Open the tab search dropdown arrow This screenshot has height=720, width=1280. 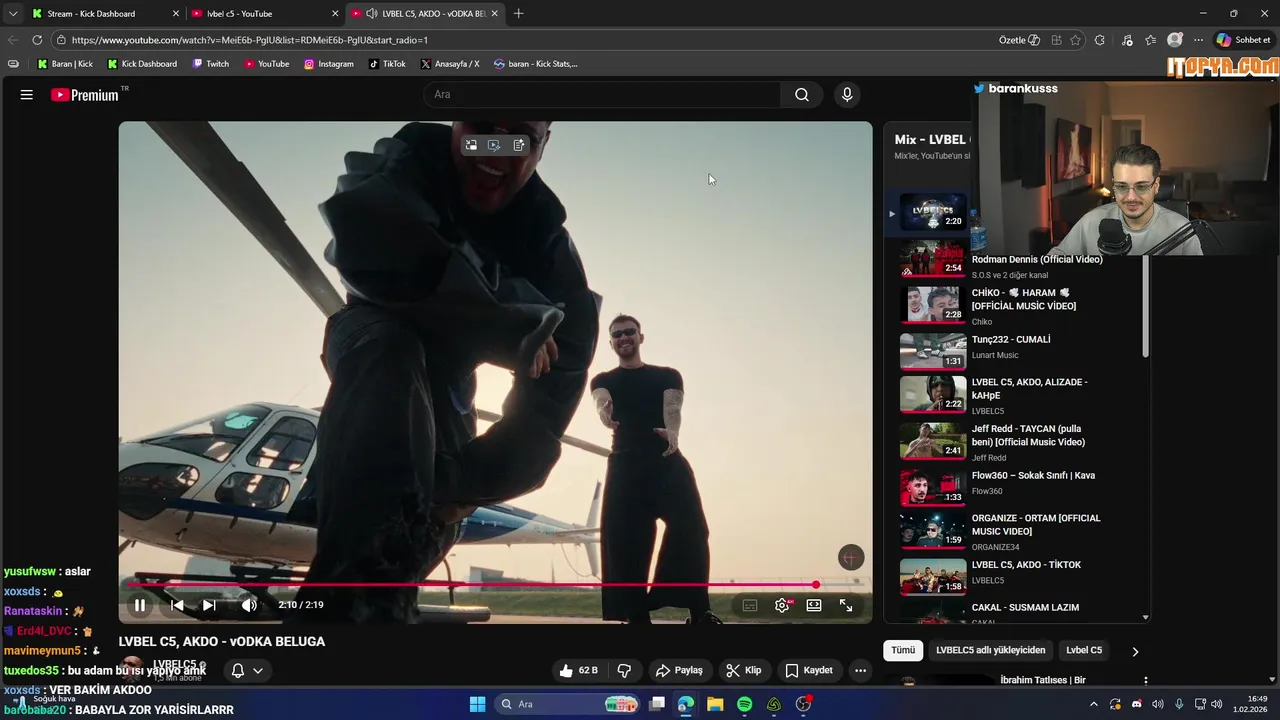pyautogui.click(x=12, y=14)
